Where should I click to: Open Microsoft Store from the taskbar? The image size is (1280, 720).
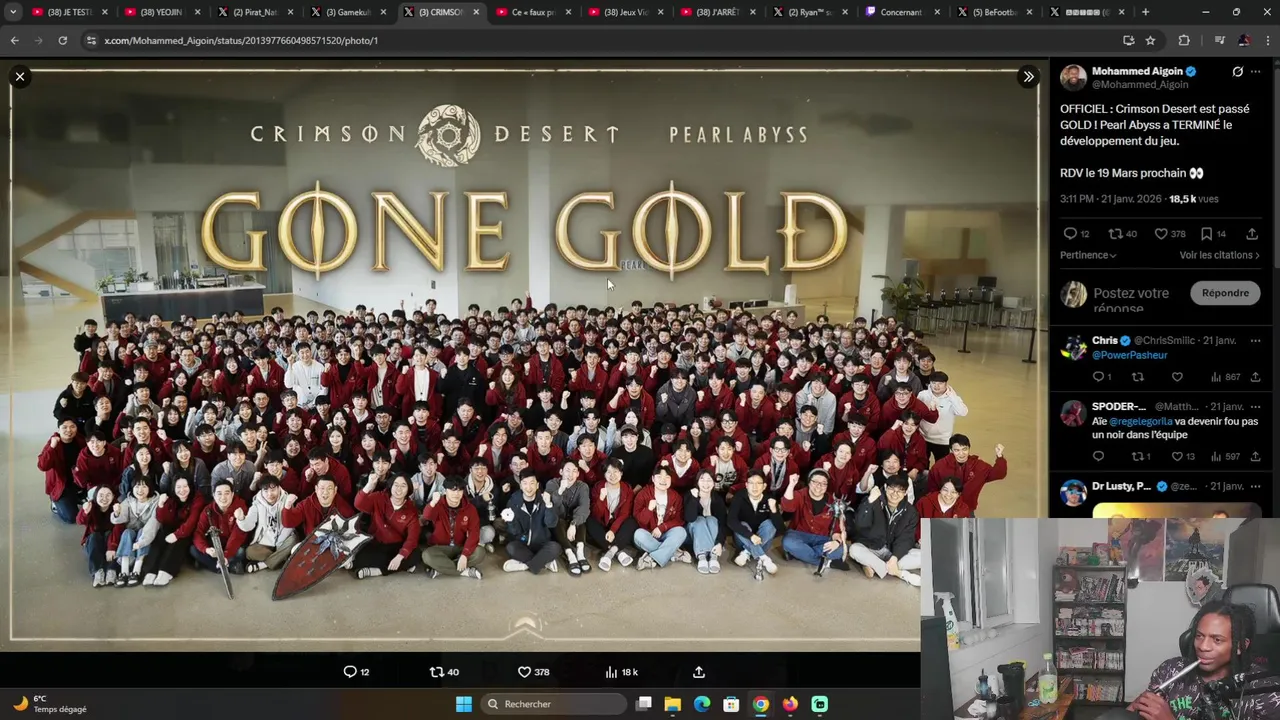pyautogui.click(x=731, y=704)
